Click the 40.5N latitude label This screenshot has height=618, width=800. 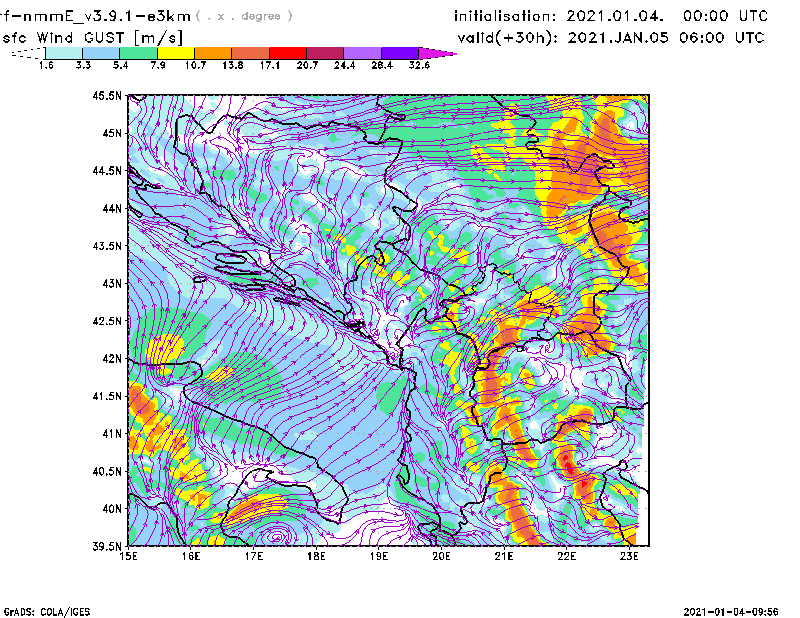click(x=107, y=472)
